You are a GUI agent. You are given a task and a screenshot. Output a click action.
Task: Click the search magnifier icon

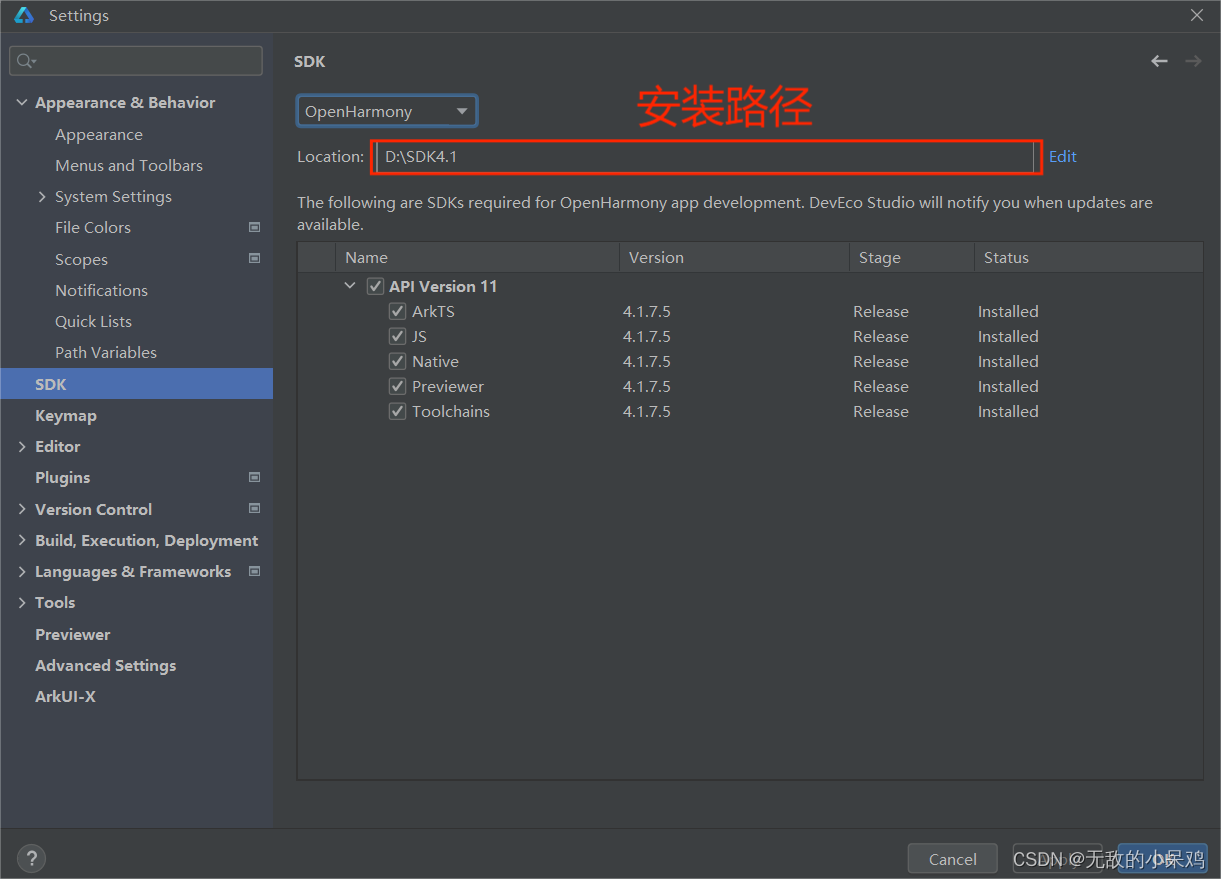25,61
